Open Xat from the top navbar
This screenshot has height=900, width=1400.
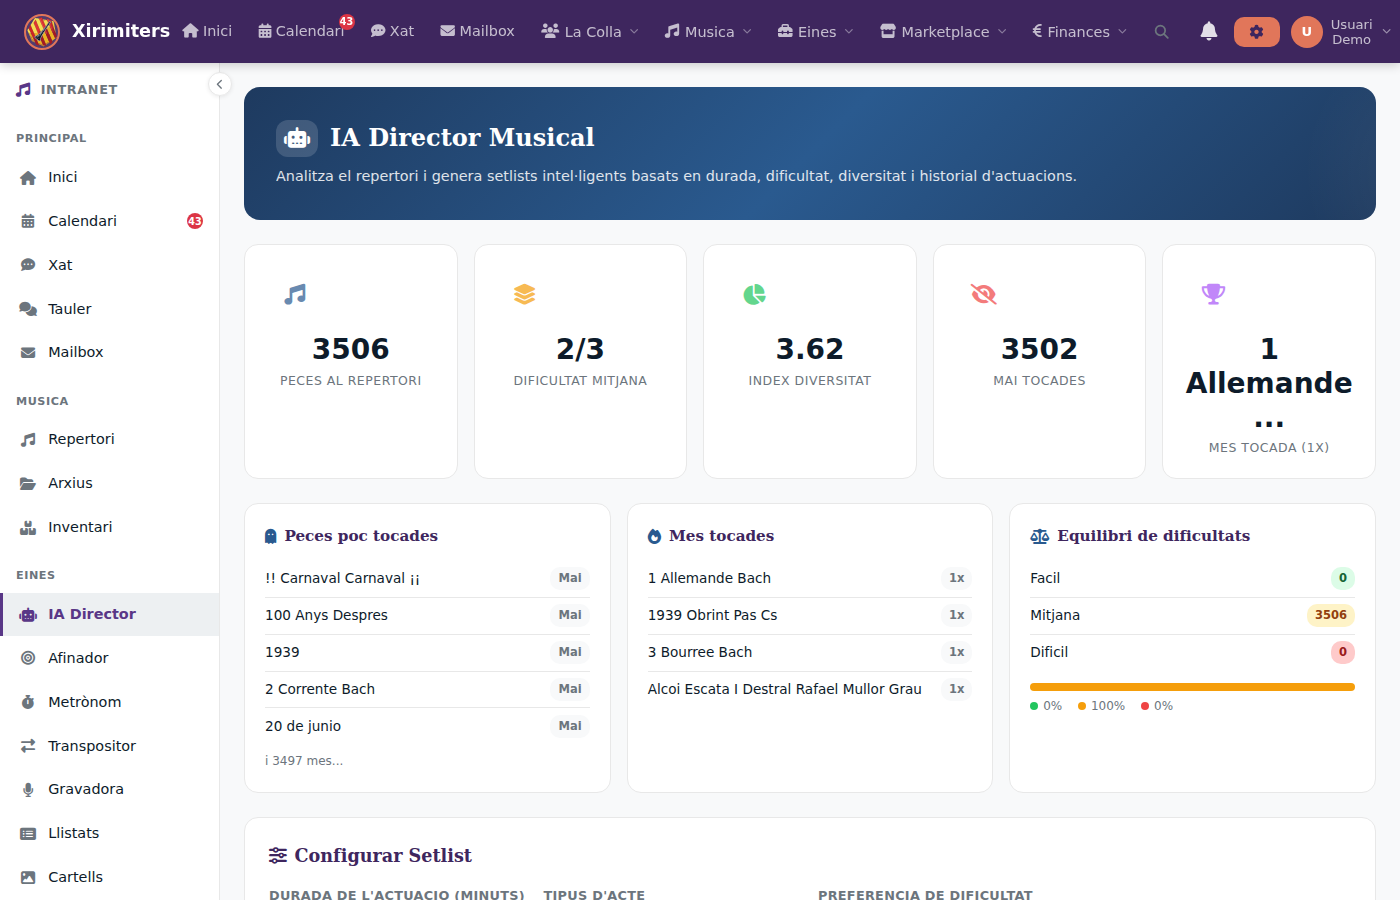click(x=392, y=32)
